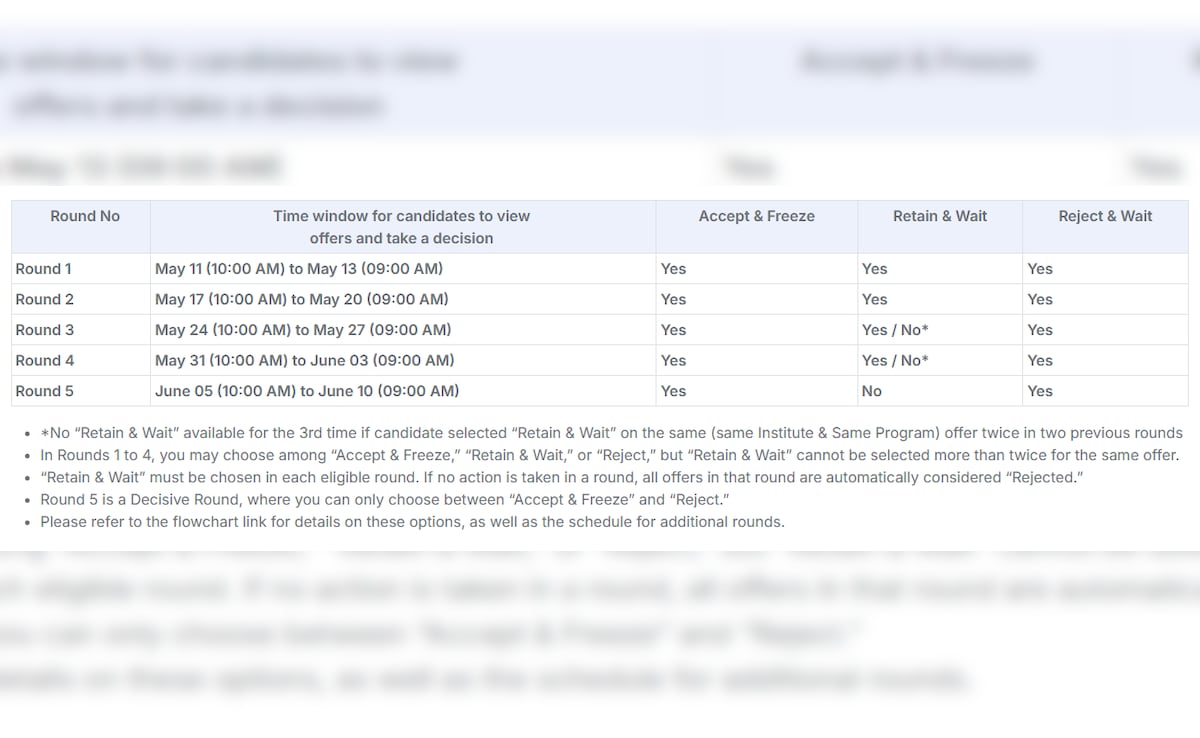Click the May 17 to May 20 time window
The height and width of the screenshot is (738, 1200).
[x=301, y=299]
